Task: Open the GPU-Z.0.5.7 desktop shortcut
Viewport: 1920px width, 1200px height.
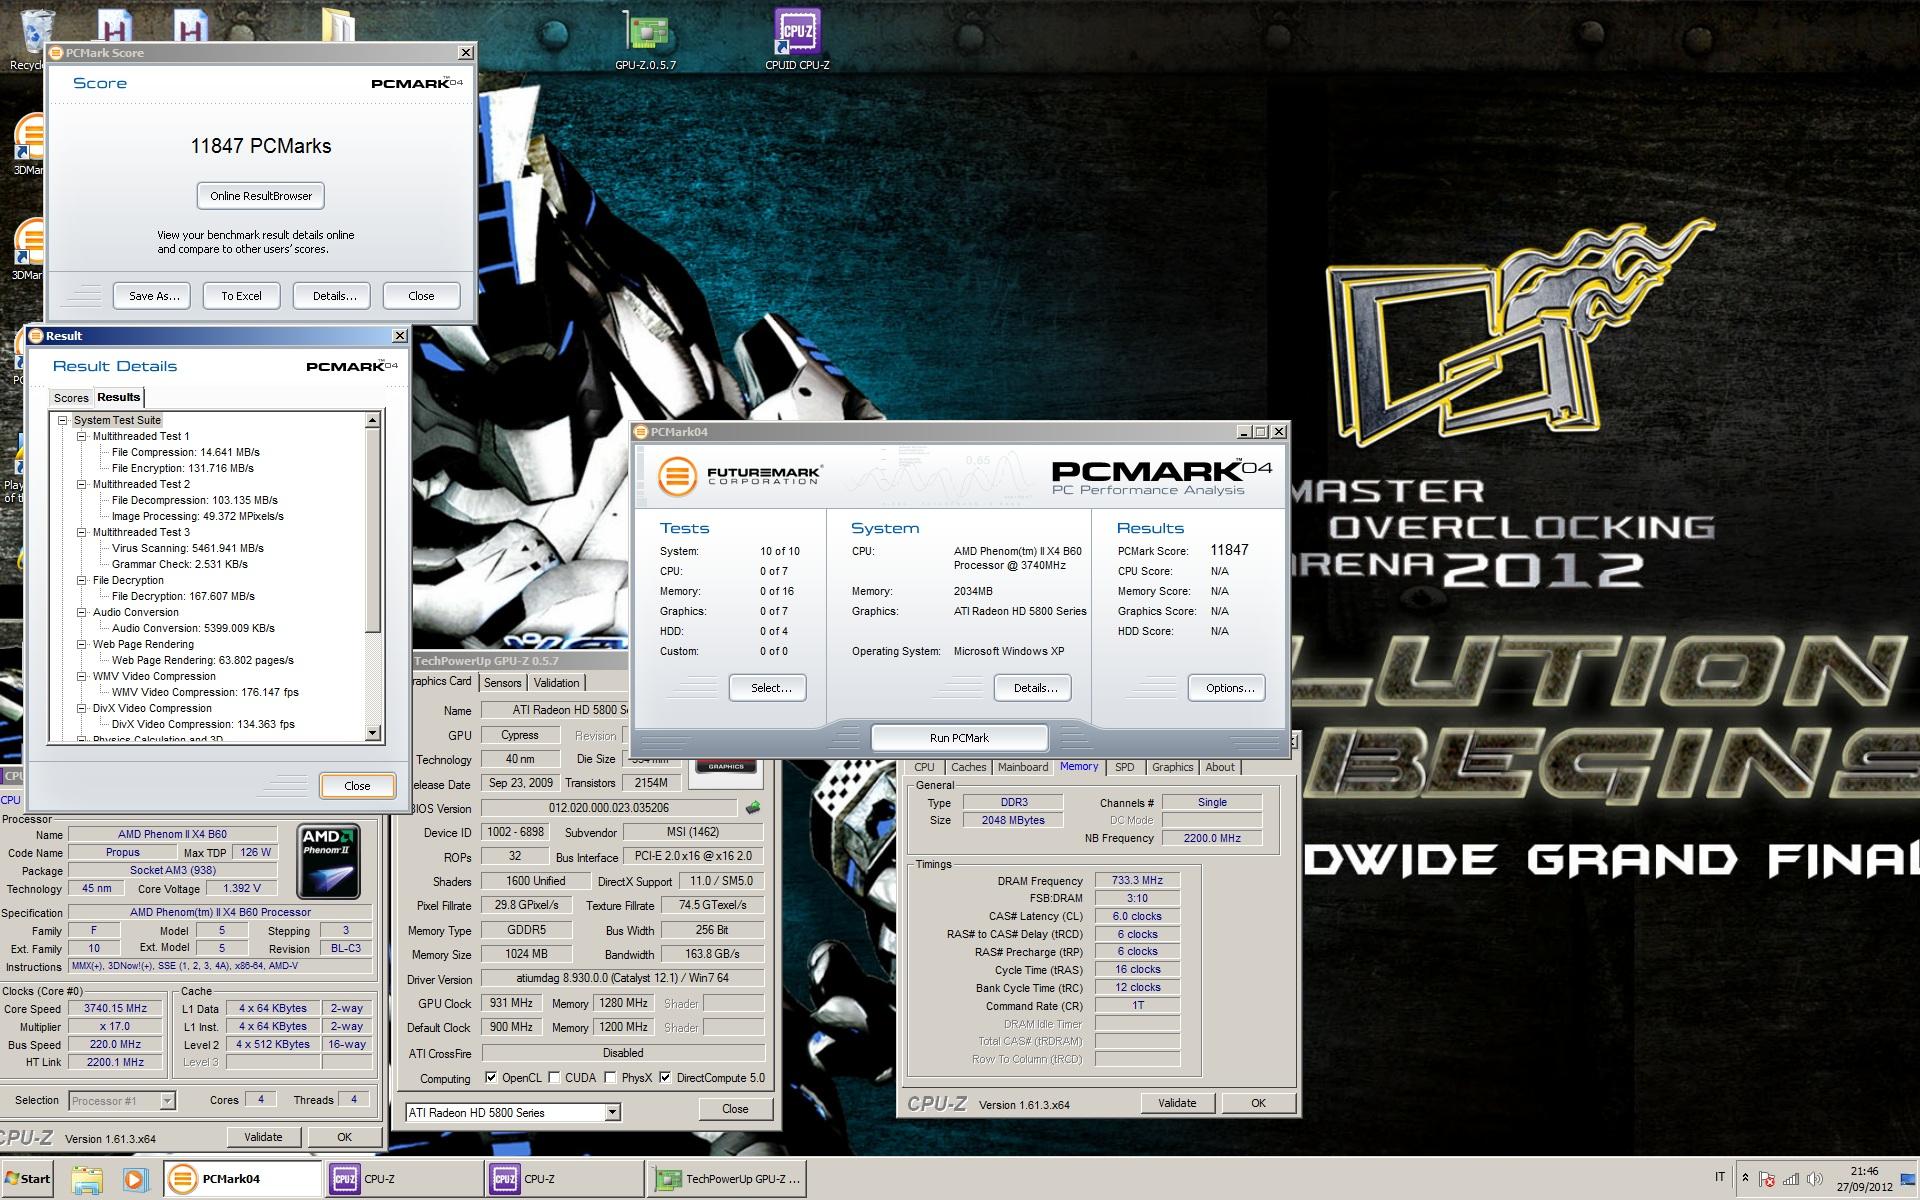Action: tap(646, 40)
